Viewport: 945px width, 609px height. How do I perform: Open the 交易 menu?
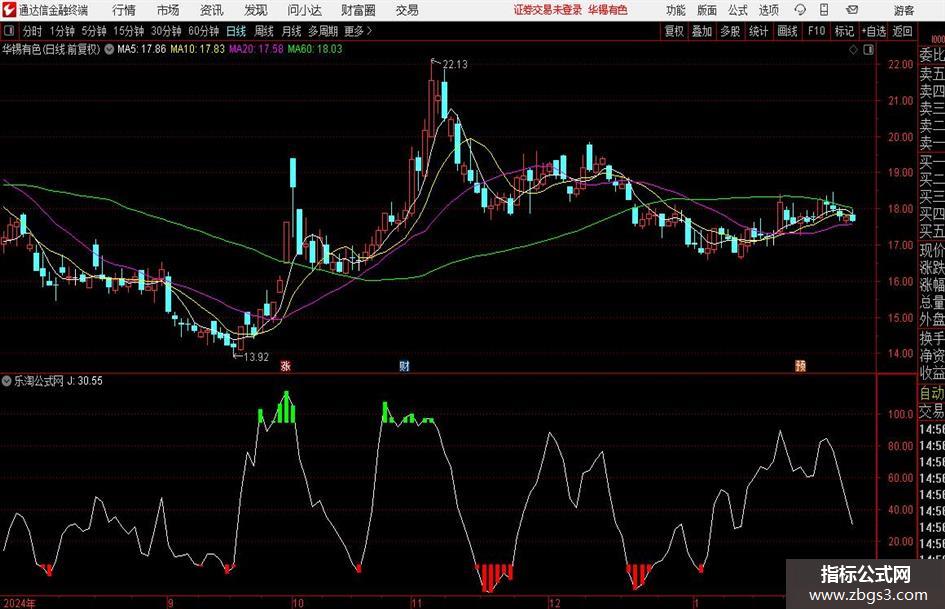407,10
